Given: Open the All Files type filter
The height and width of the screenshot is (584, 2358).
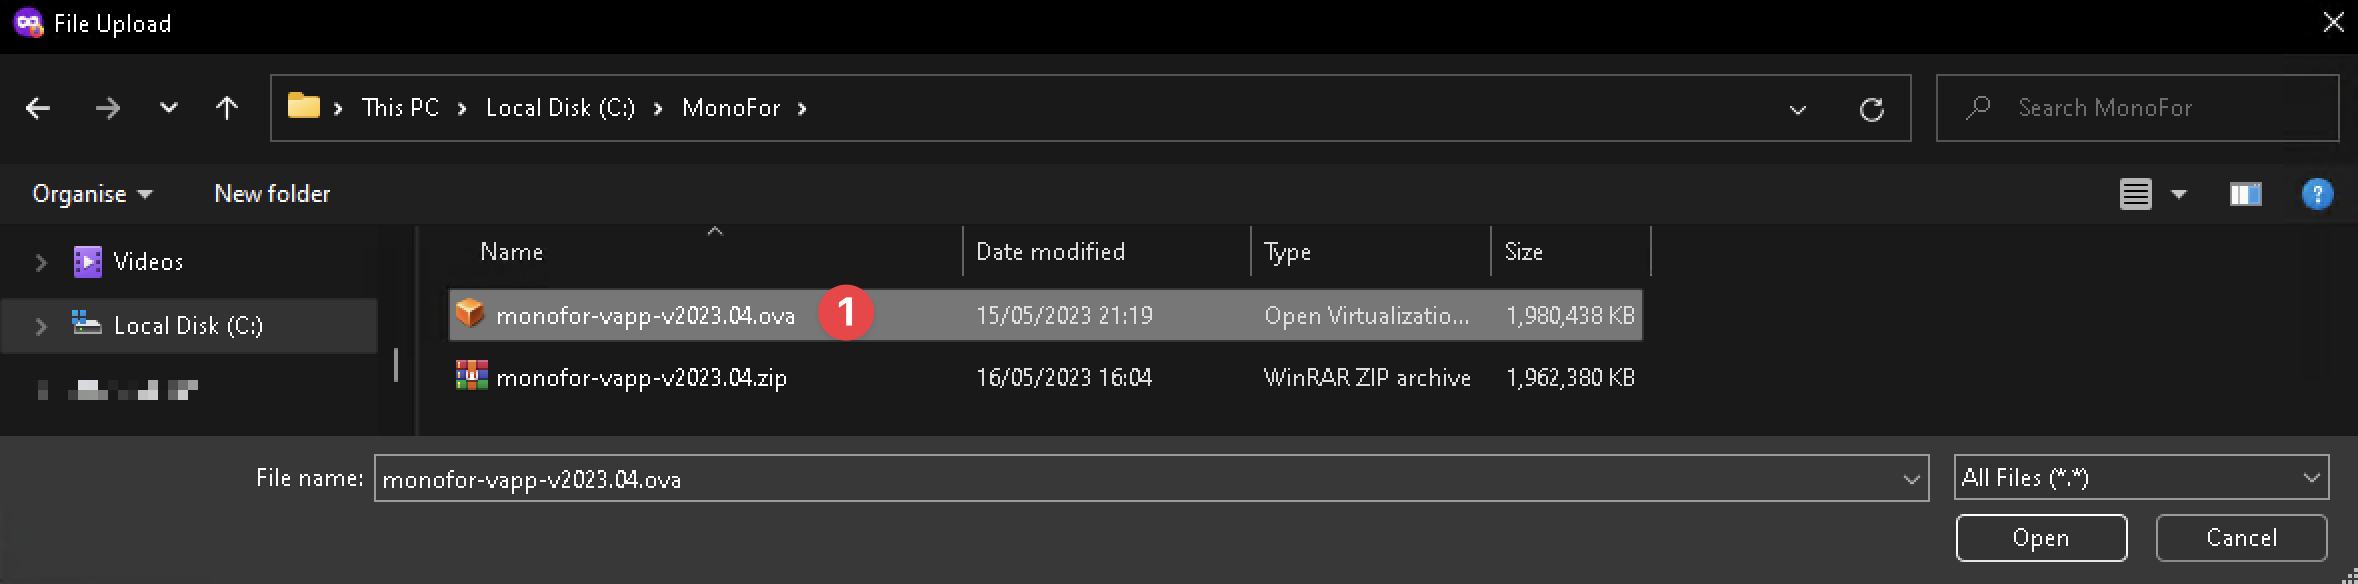Looking at the screenshot, I should [2141, 478].
